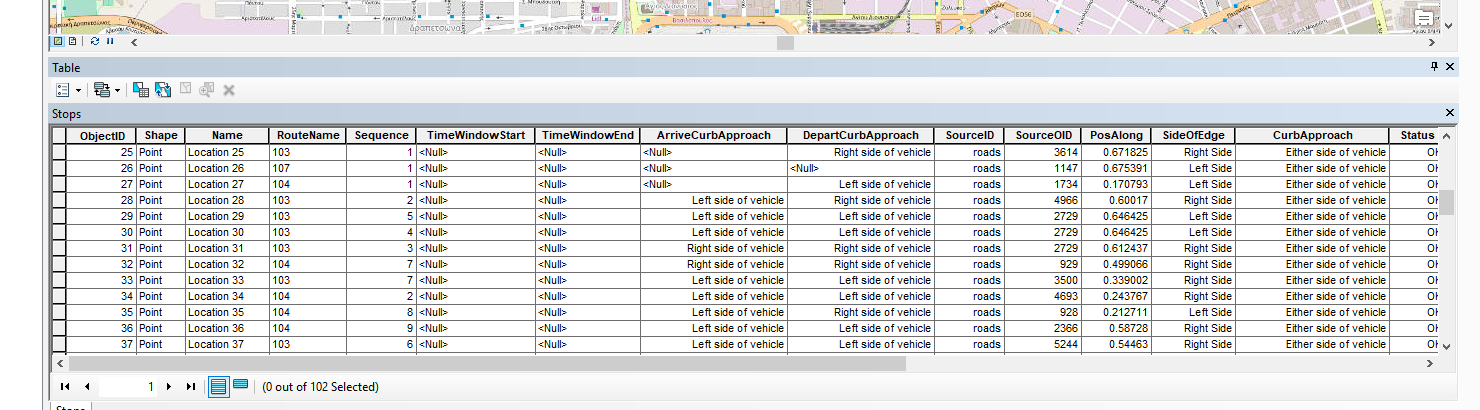Open Related Tables tool

pyautogui.click(x=101, y=90)
